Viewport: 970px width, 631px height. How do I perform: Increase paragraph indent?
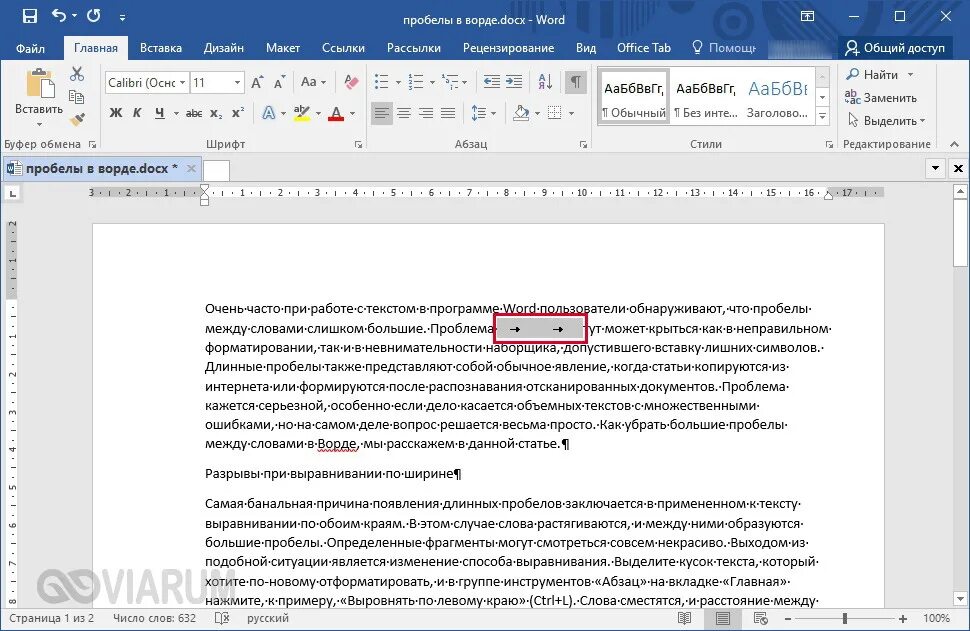514,82
